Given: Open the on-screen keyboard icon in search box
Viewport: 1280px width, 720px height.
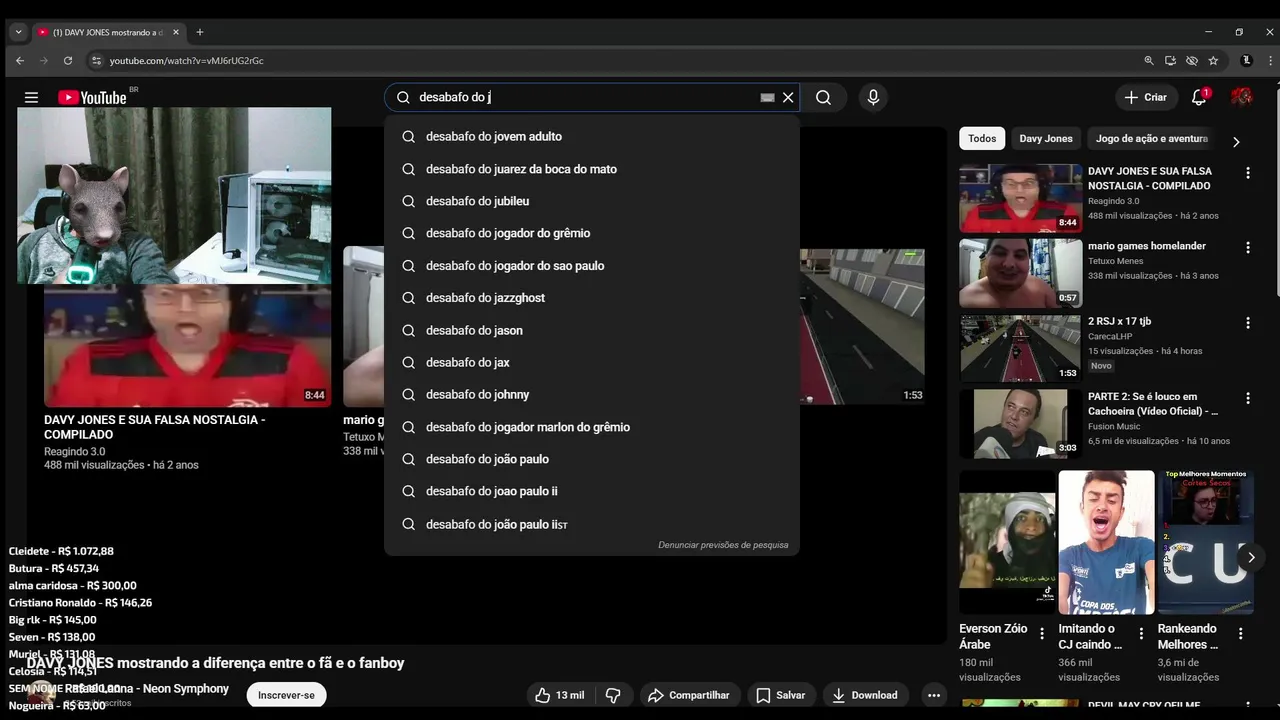Looking at the screenshot, I should click(767, 97).
